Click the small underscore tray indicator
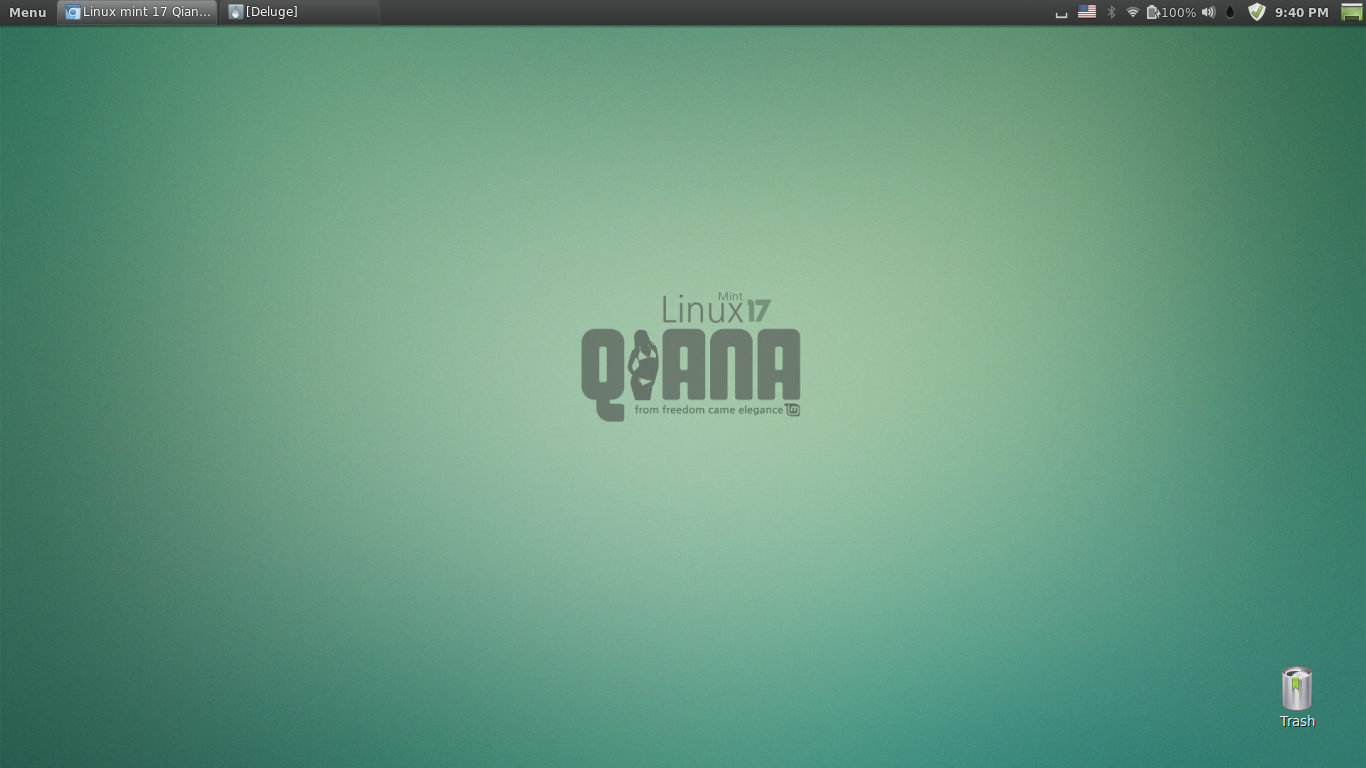Screen dimensions: 1366x768 coord(1062,15)
